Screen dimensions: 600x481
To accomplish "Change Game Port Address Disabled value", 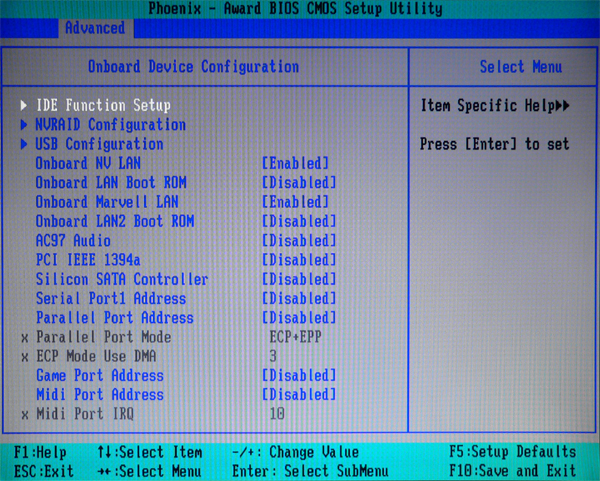I will 299,375.
